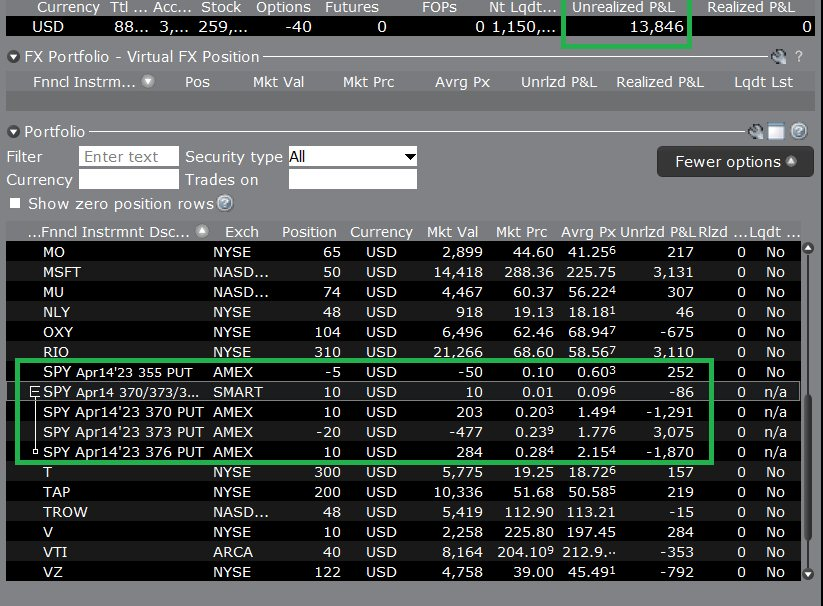823x606 pixels.
Task: Click the Realized P&L header in currency summary
Action: pos(751,7)
